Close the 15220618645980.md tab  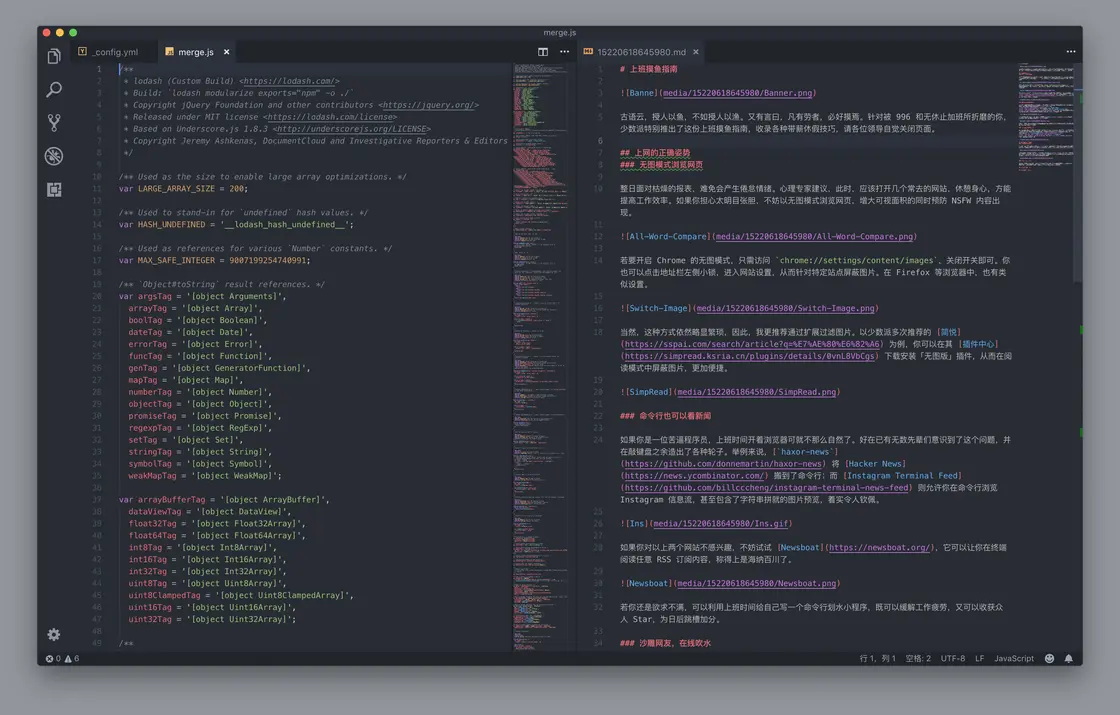696,52
